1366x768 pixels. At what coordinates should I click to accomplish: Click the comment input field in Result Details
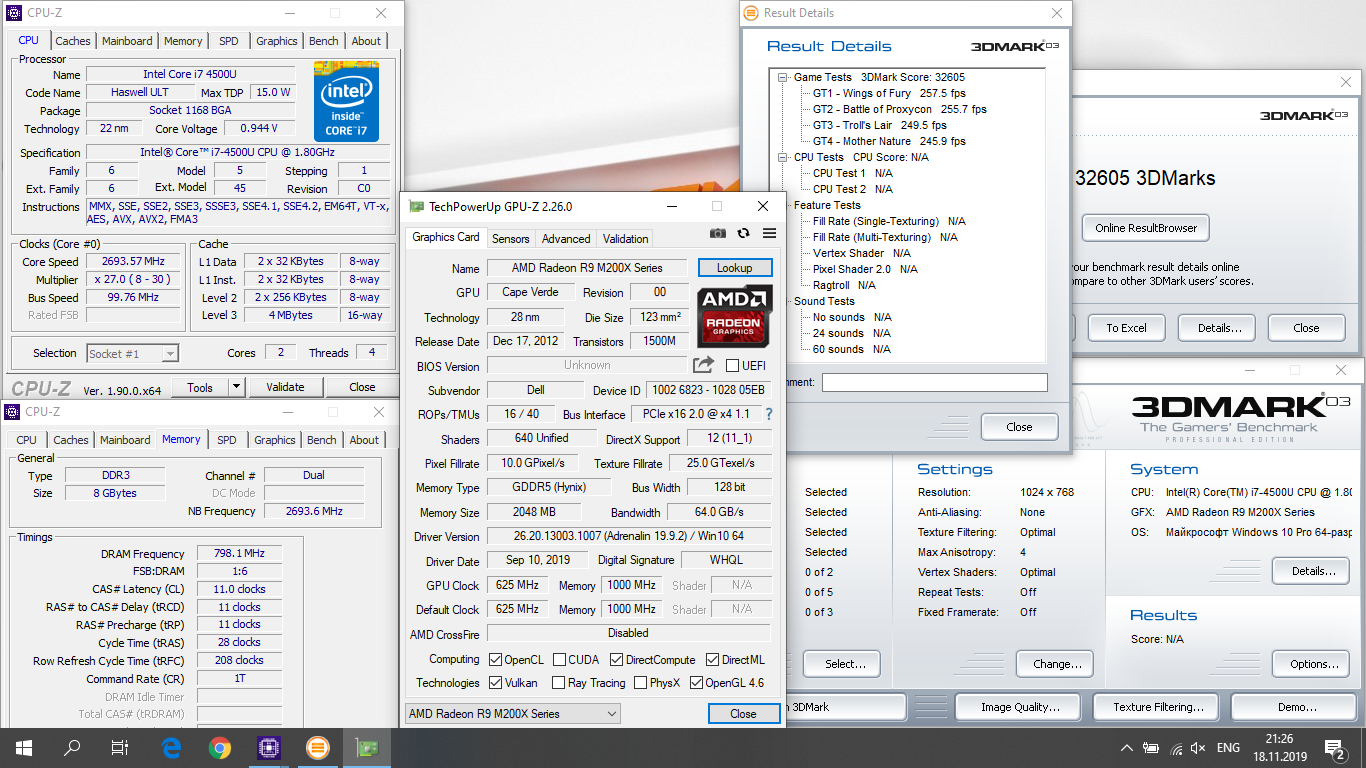click(934, 382)
